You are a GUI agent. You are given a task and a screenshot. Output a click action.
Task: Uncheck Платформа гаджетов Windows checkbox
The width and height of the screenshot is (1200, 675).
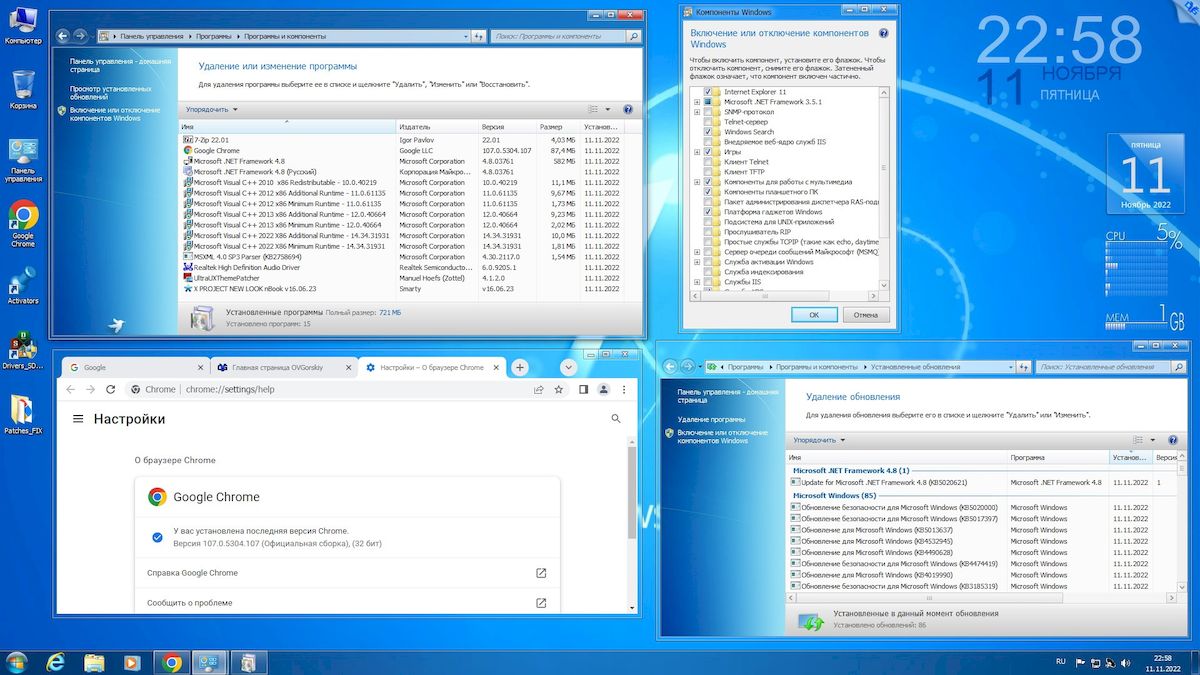[x=708, y=212]
